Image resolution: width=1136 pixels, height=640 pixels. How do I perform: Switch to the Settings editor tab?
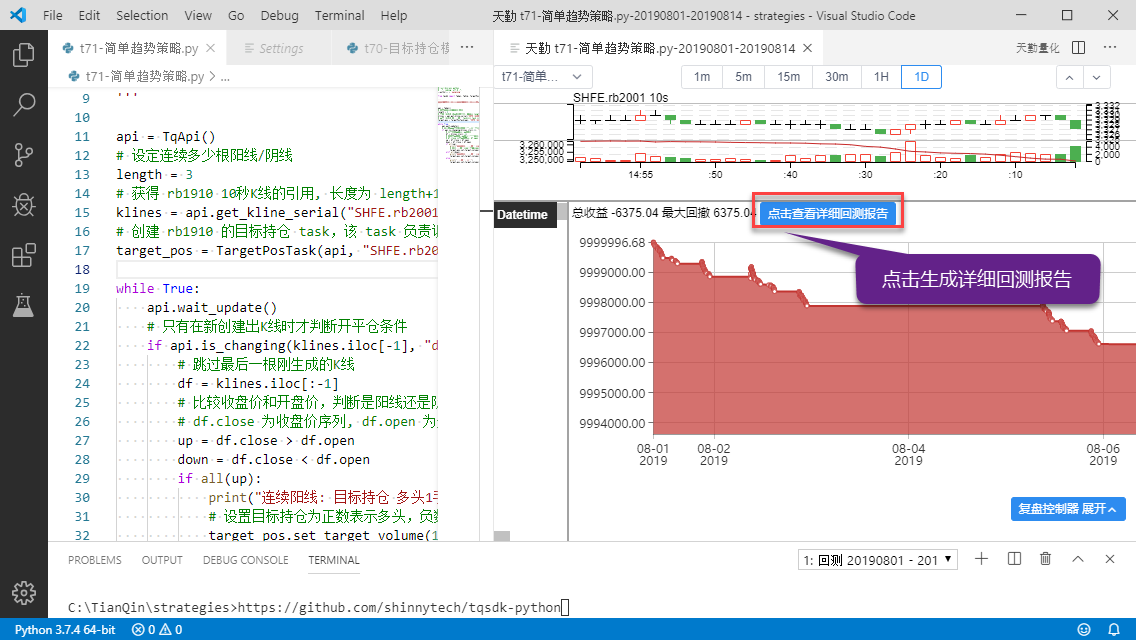click(280, 48)
